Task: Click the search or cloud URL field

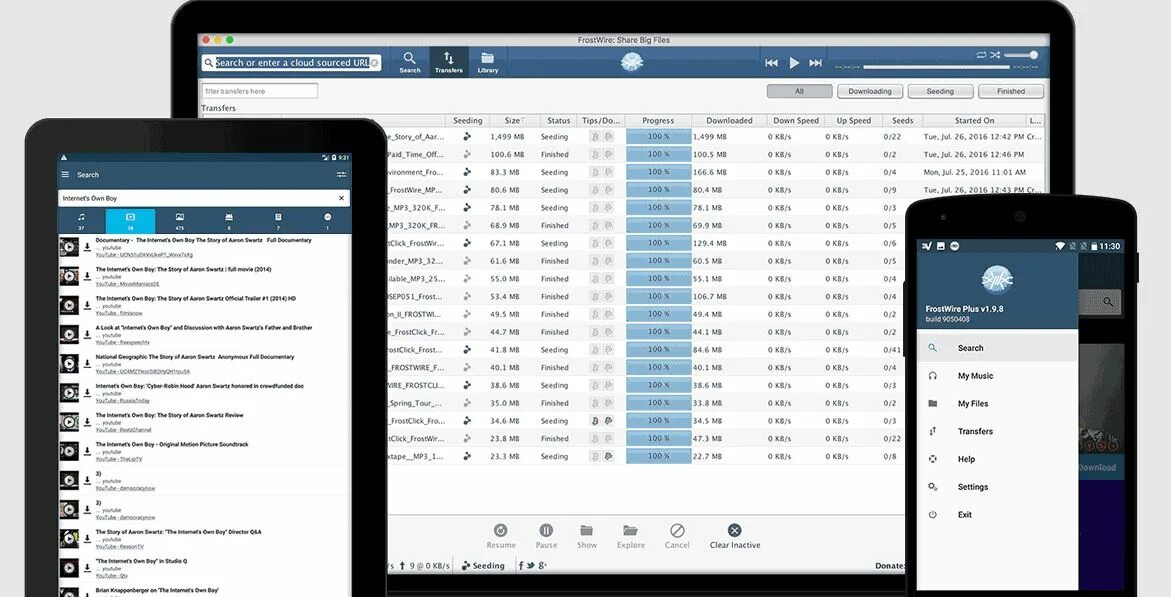Action: [x=292, y=63]
